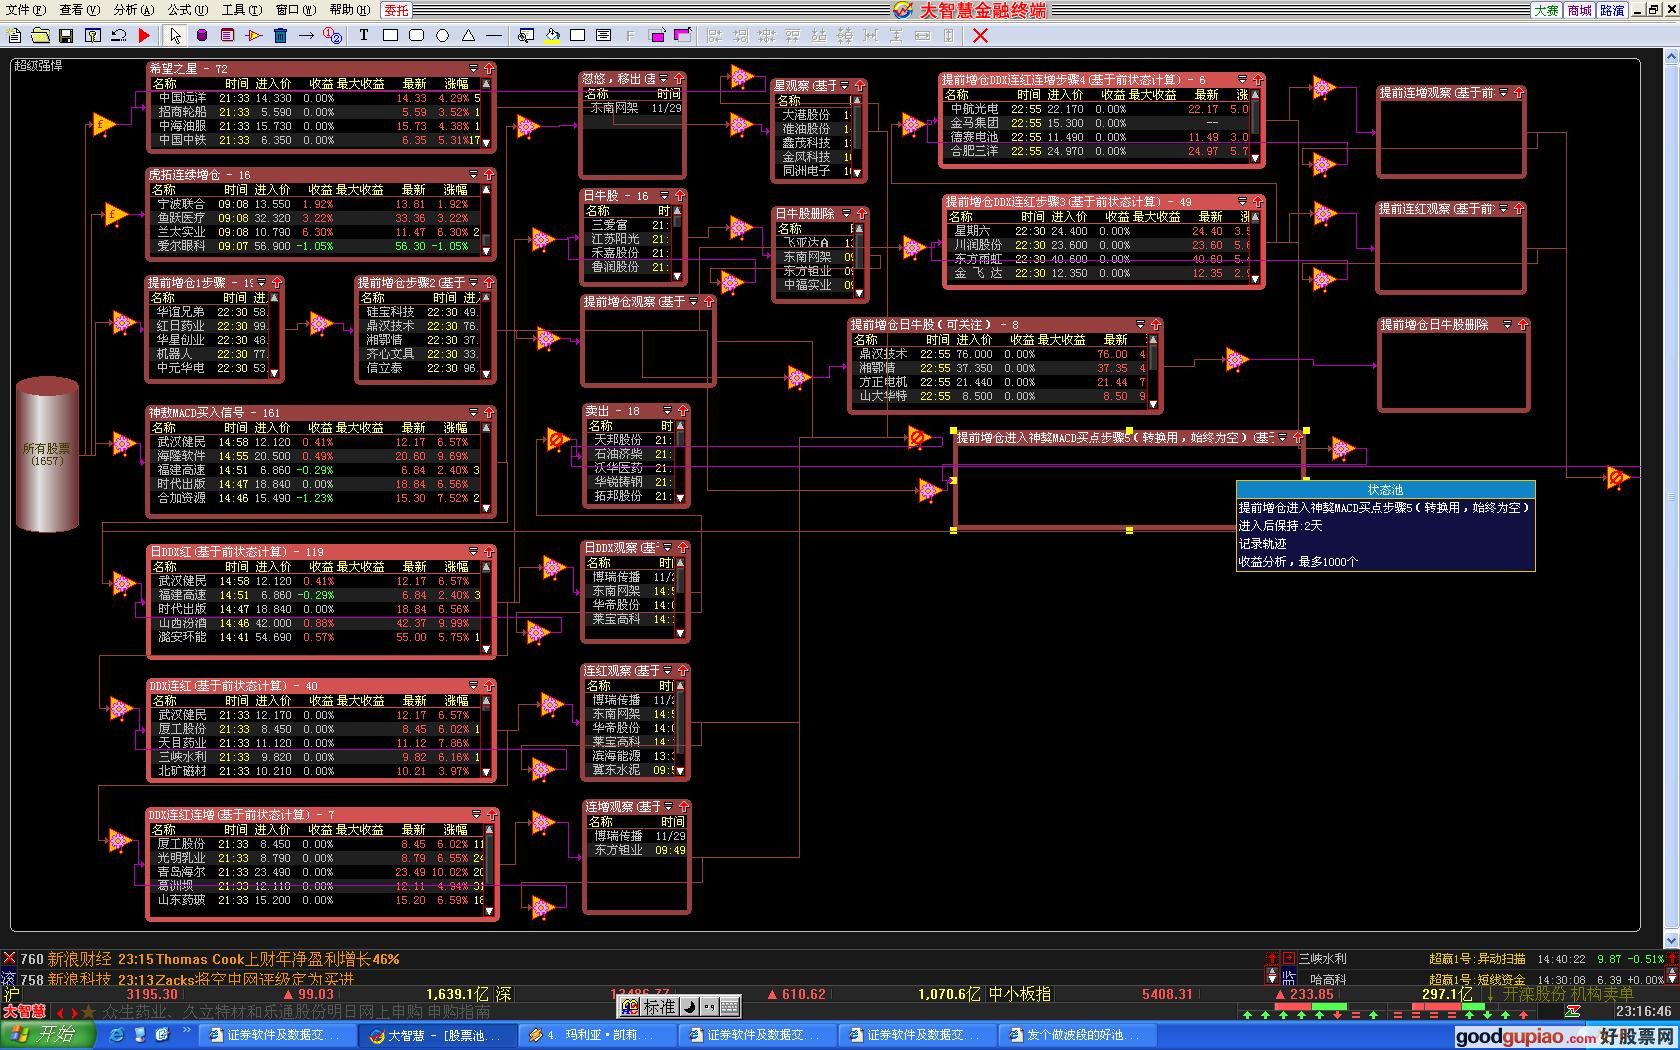Expand DDX连红连增 panel dropdown arrow
Viewport: 1680px width, 1050px height.
(x=477, y=814)
